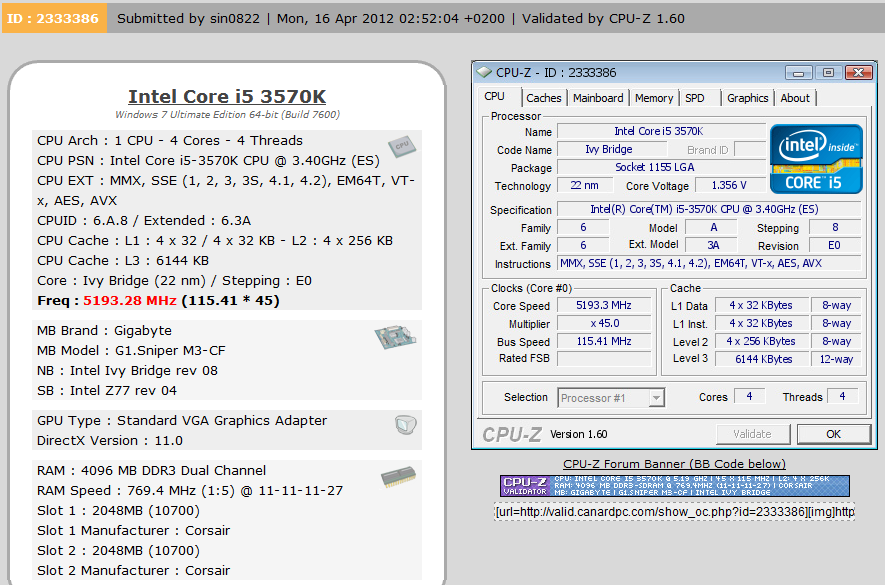Click the Validated by CPU-Z 1.60 header text
Image resolution: width=885 pixels, height=585 pixels.
pos(603,19)
